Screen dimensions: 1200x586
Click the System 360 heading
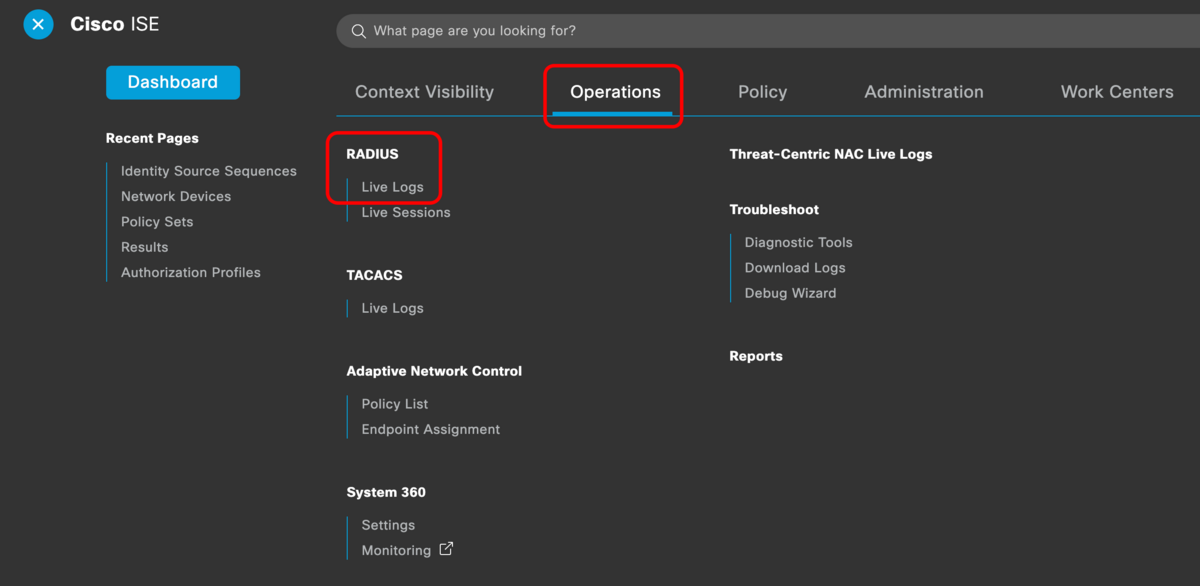(386, 492)
